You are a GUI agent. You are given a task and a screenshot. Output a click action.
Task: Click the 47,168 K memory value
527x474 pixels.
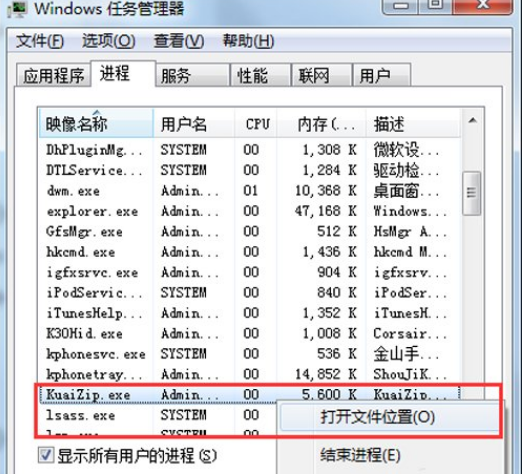[325, 211]
